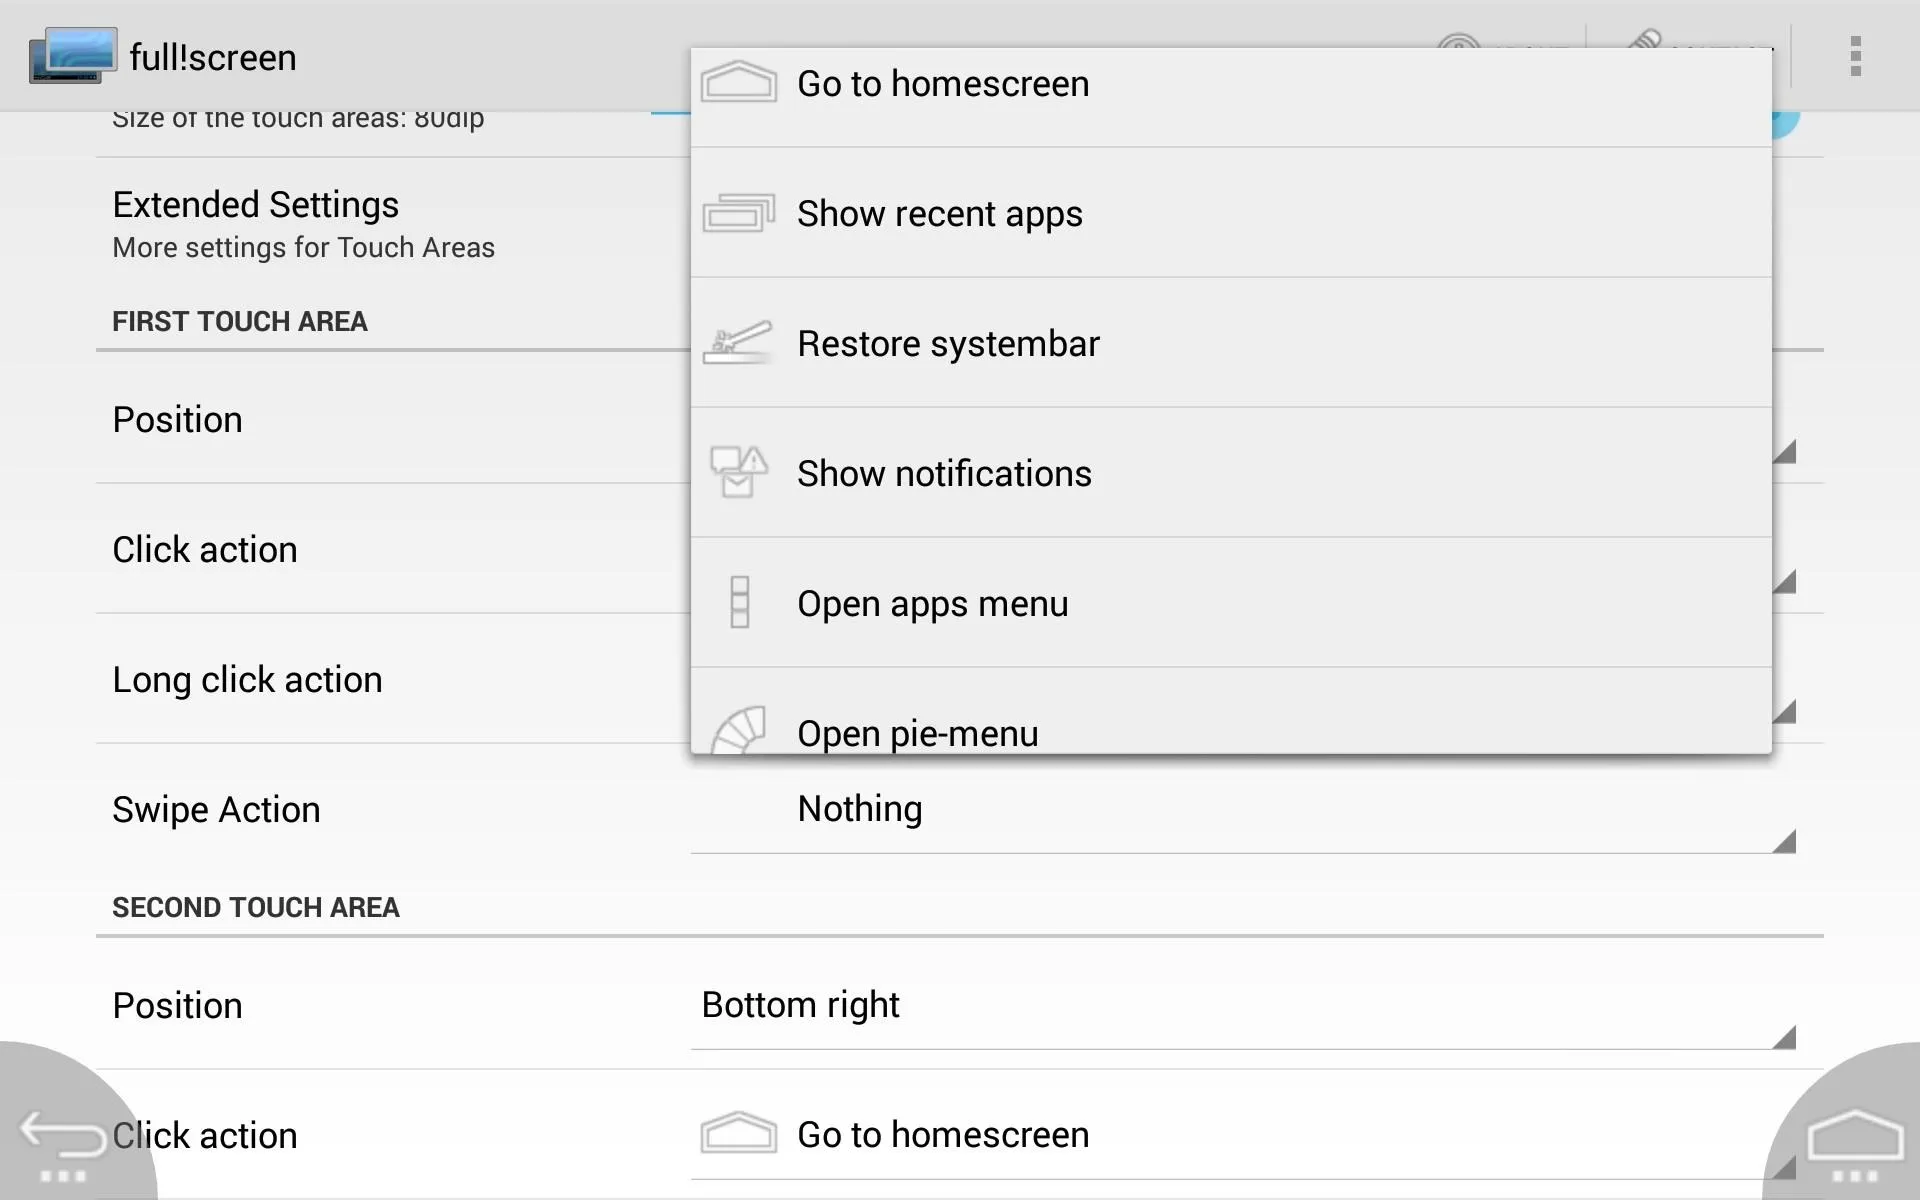The image size is (1920, 1200).
Task: Click SECOND TOUCH AREA section header
Action: coord(256,907)
